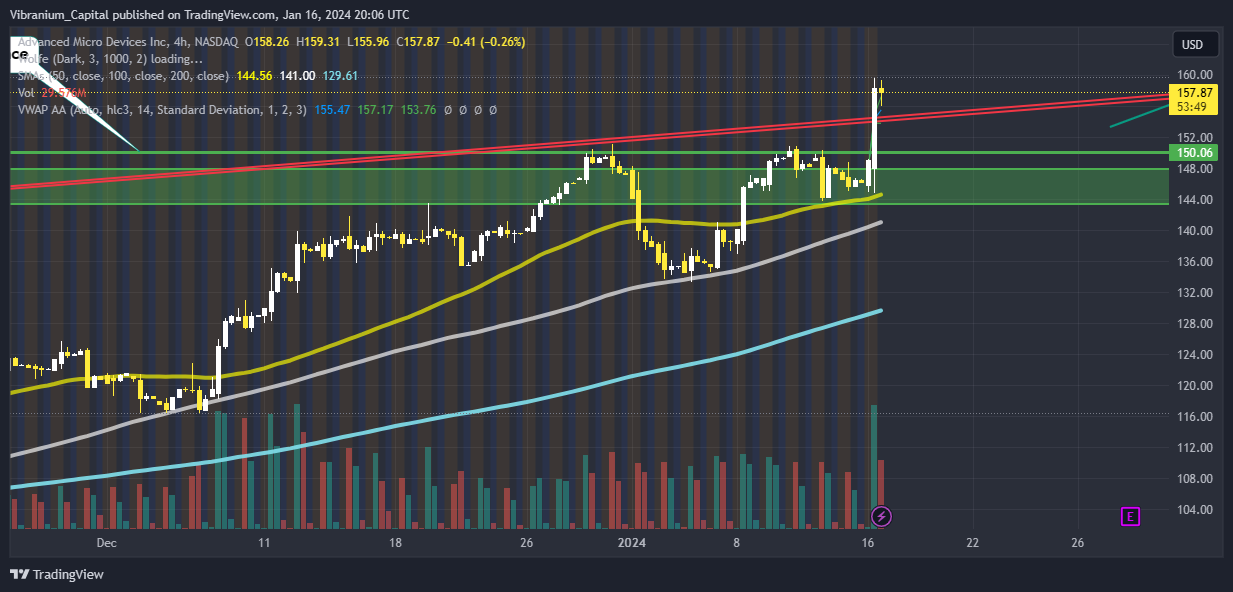1233x592 pixels.
Task: Select the Vol 29.576M legend entry
Action: [52, 93]
